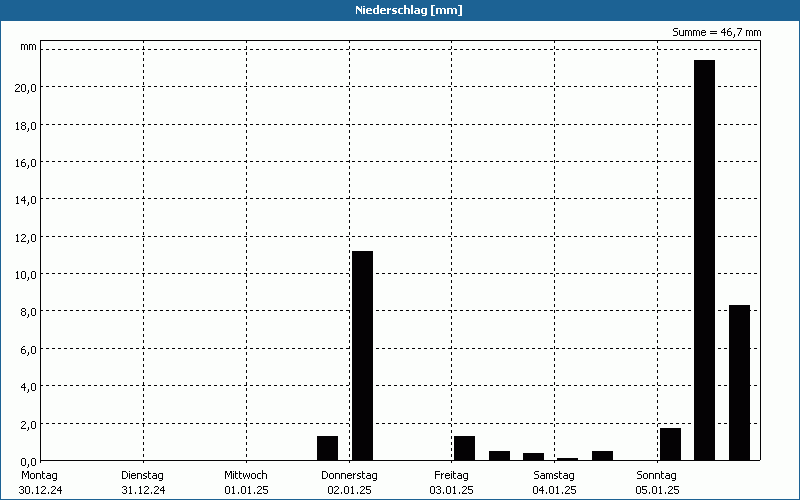Click the Montag day label
The height and width of the screenshot is (500, 800).
[39, 476]
